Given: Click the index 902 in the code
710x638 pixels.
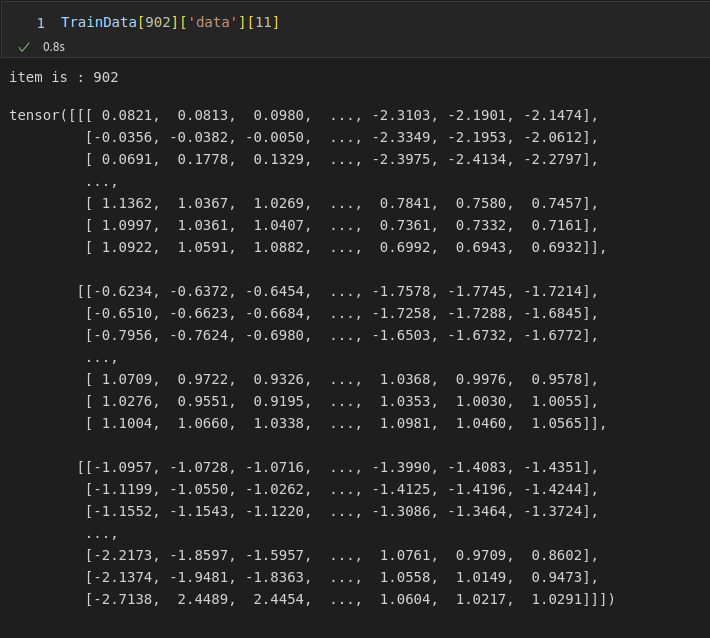Looking at the screenshot, I should pyautogui.click(x=156, y=22).
